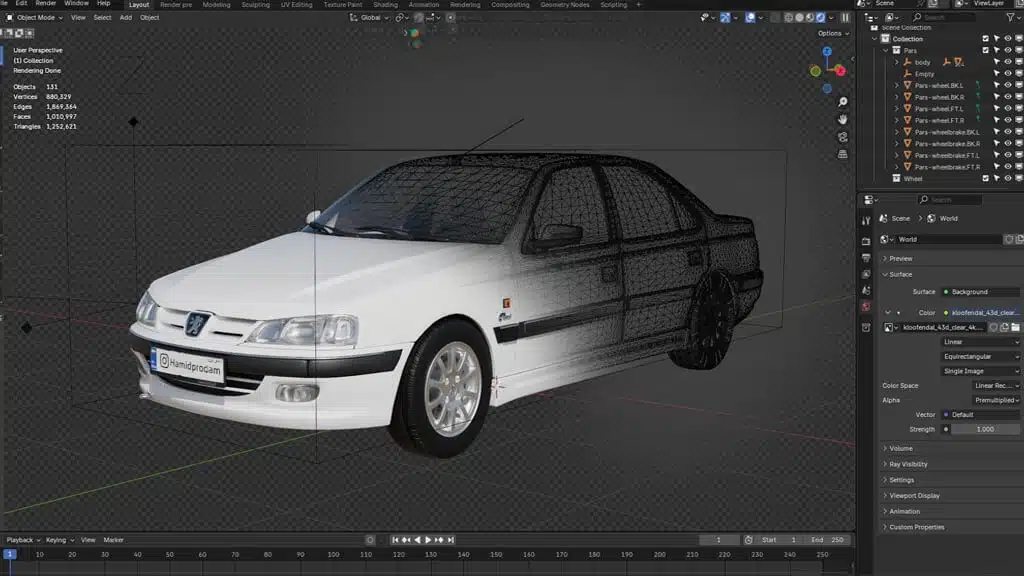
Task: Open Premultiplied alpha dropdown
Action: [x=996, y=400]
